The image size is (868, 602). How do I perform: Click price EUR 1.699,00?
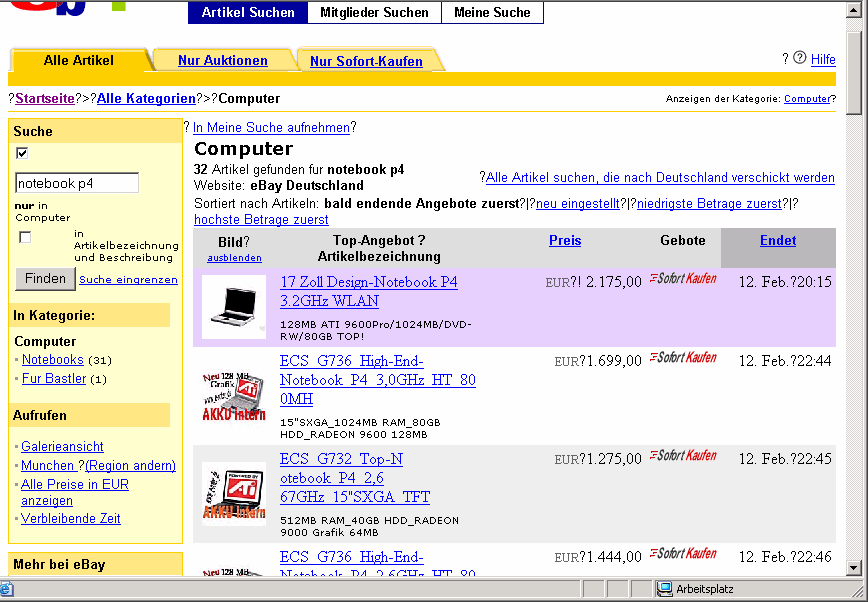click(x=598, y=362)
